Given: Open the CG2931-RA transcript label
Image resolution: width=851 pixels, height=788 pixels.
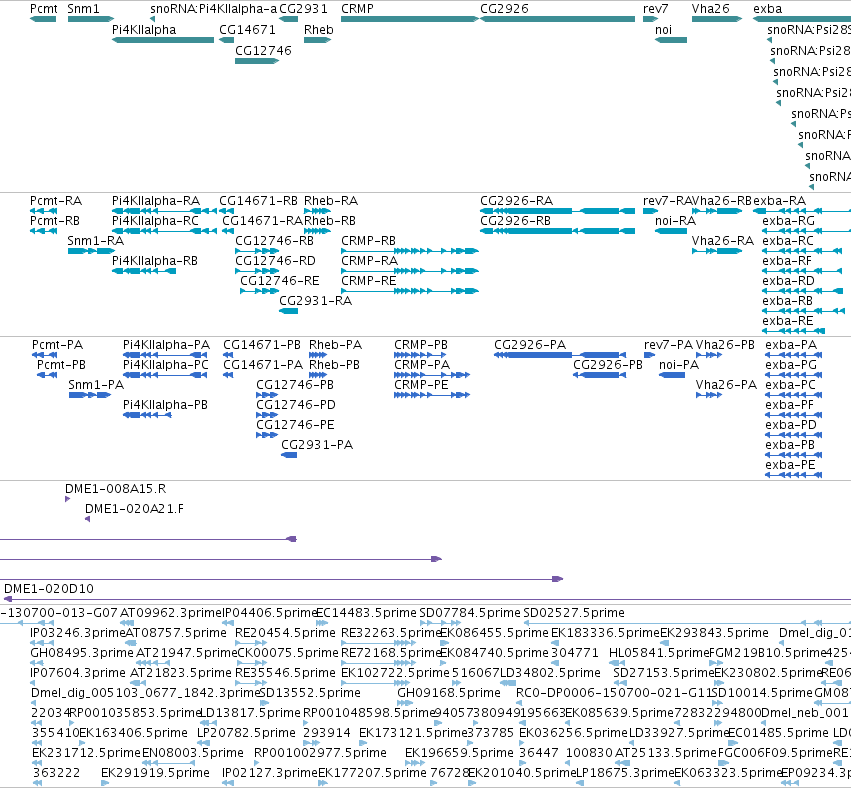Looking at the screenshot, I should (315, 301).
